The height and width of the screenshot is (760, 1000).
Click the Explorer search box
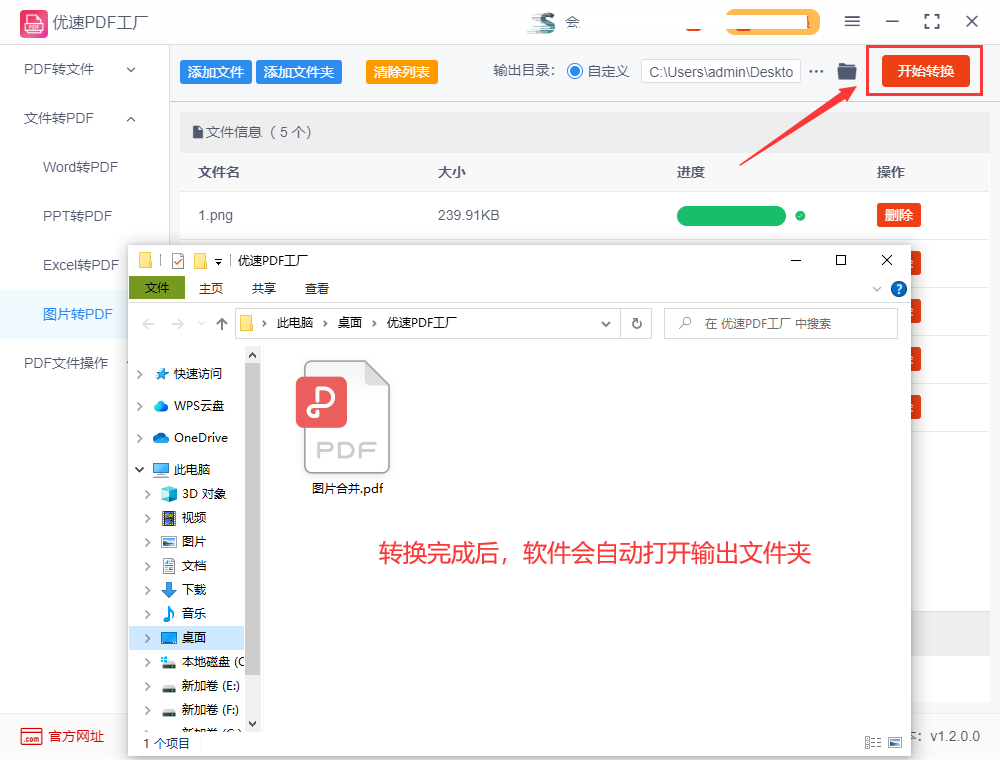pyautogui.click(x=781, y=323)
